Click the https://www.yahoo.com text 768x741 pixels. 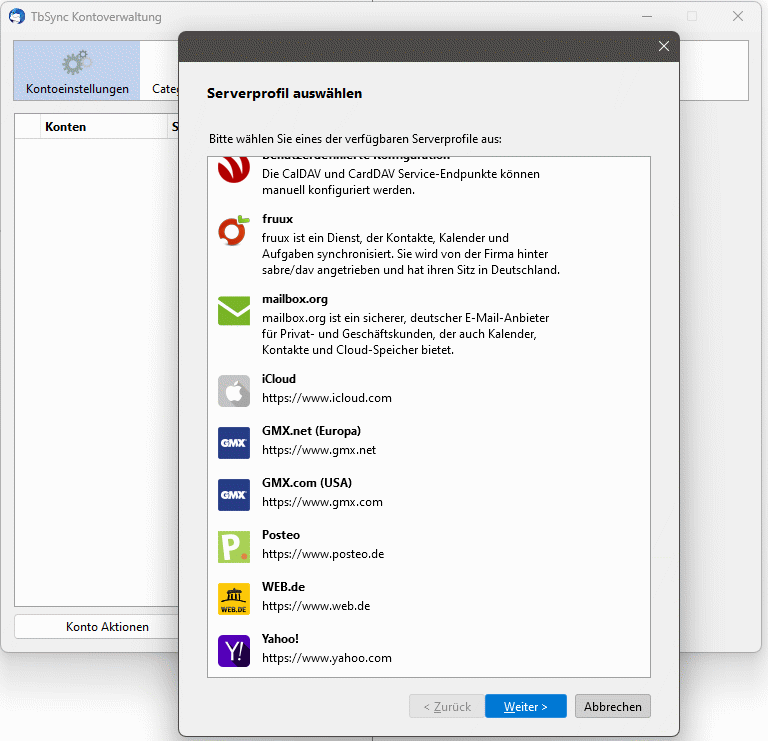point(327,657)
